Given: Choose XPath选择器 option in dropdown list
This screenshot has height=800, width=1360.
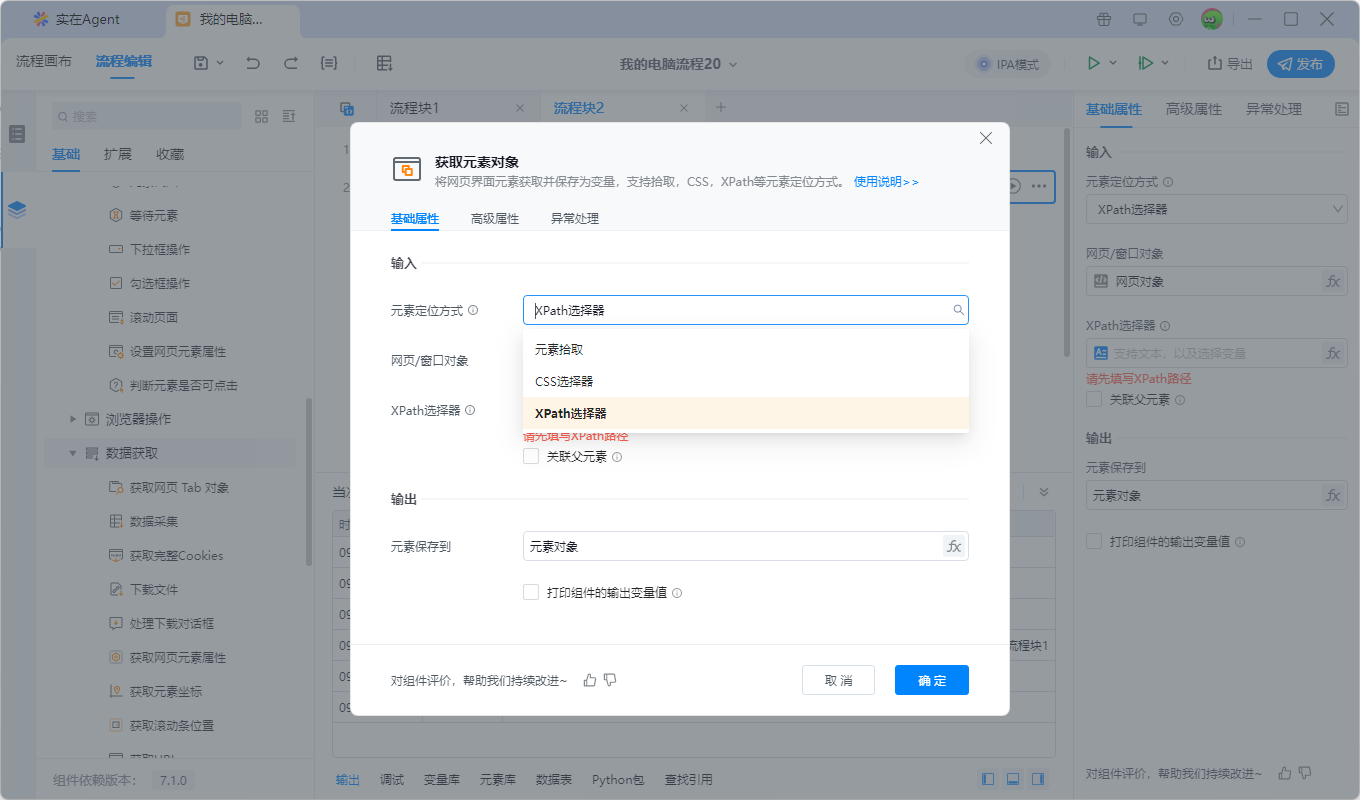Looking at the screenshot, I should (x=746, y=413).
